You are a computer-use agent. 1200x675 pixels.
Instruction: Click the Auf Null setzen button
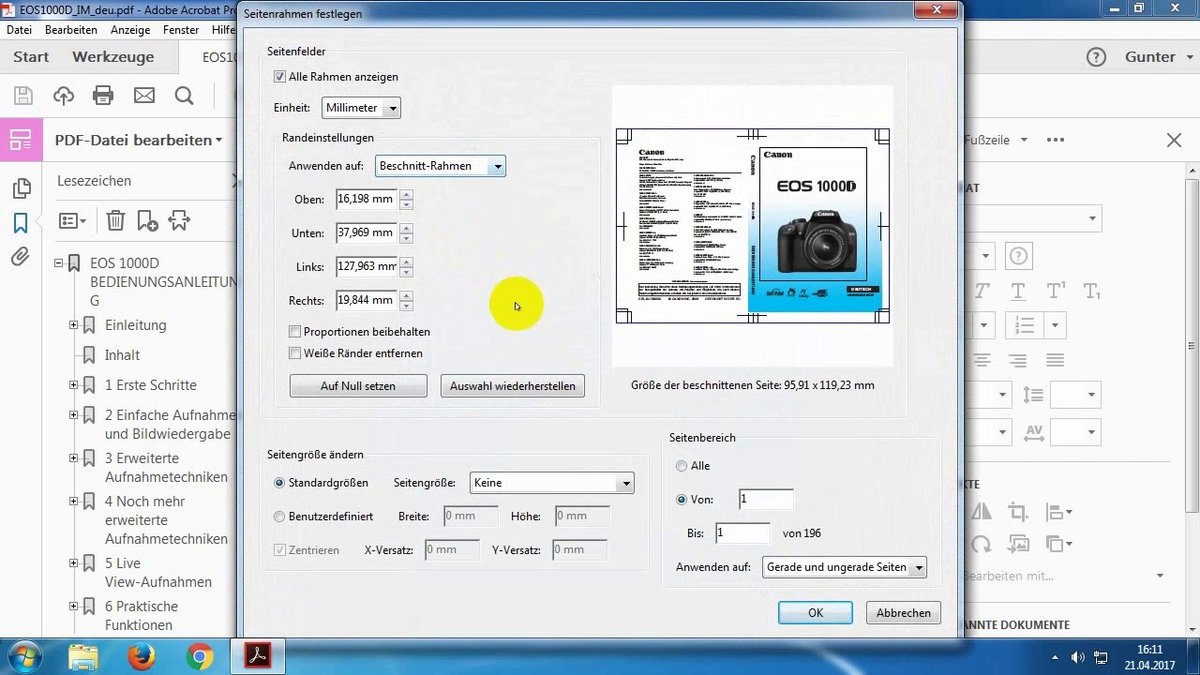(x=358, y=385)
